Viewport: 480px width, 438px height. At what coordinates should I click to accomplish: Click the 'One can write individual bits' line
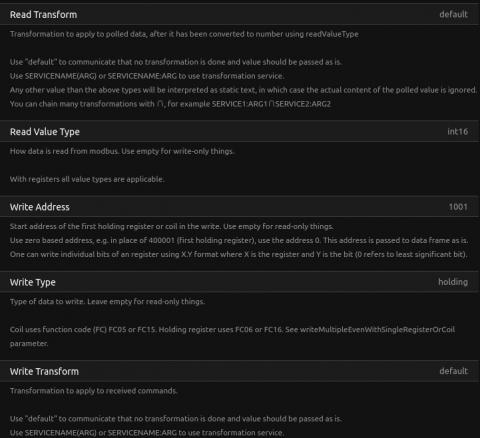coord(238,254)
